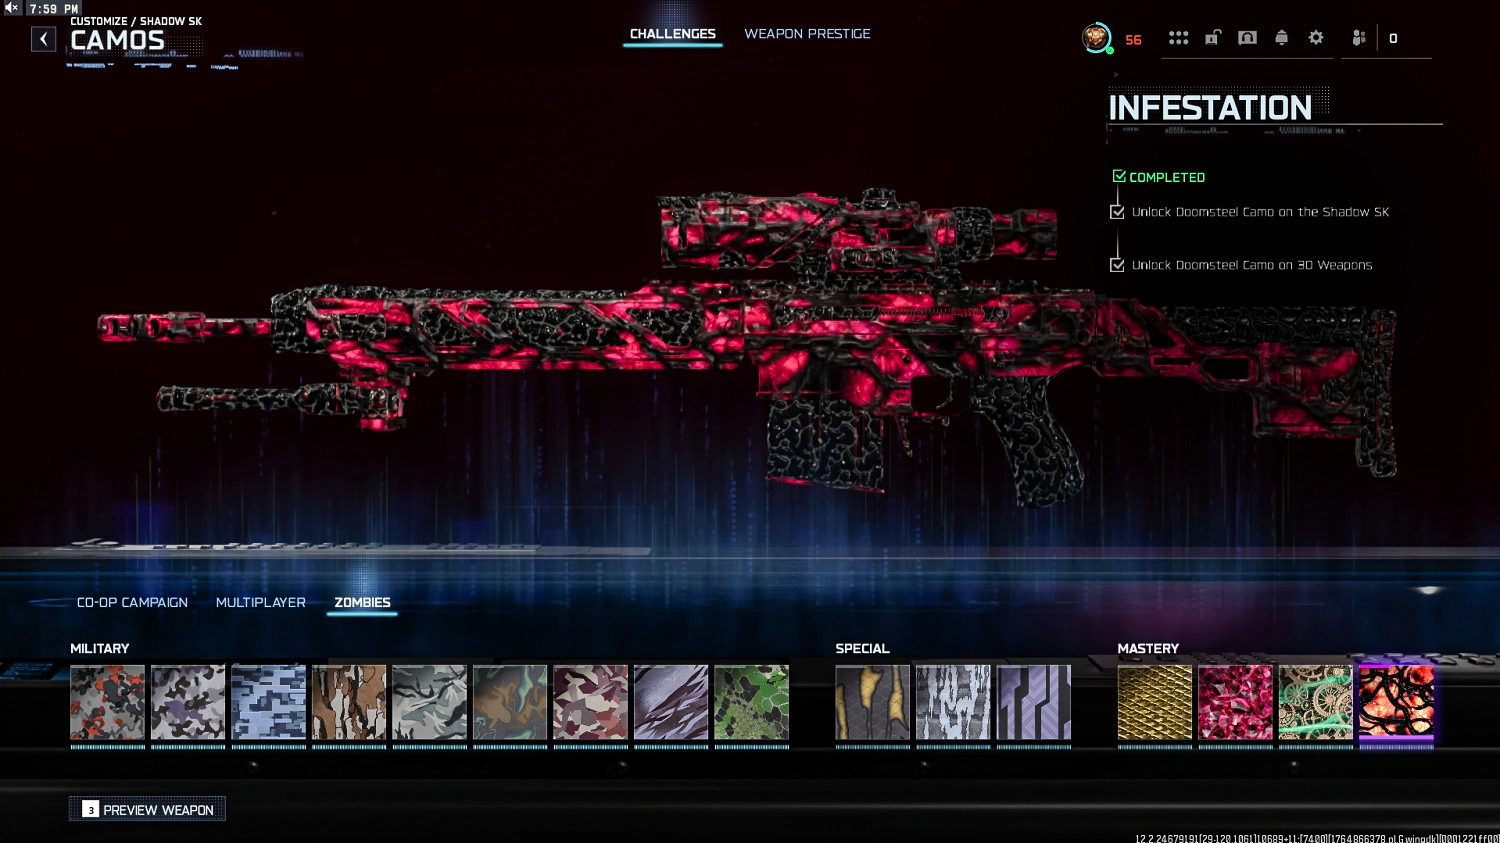Select the gold mesh Mastery camo thumbnail

point(1155,703)
